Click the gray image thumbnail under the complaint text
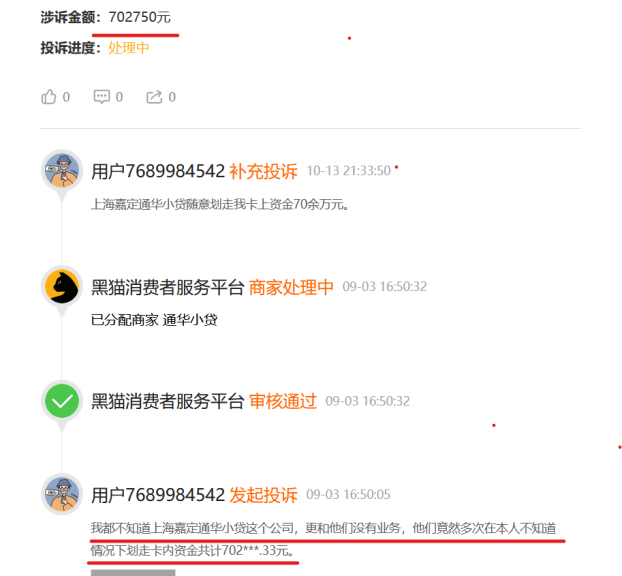622x576 pixels. pos(133,573)
